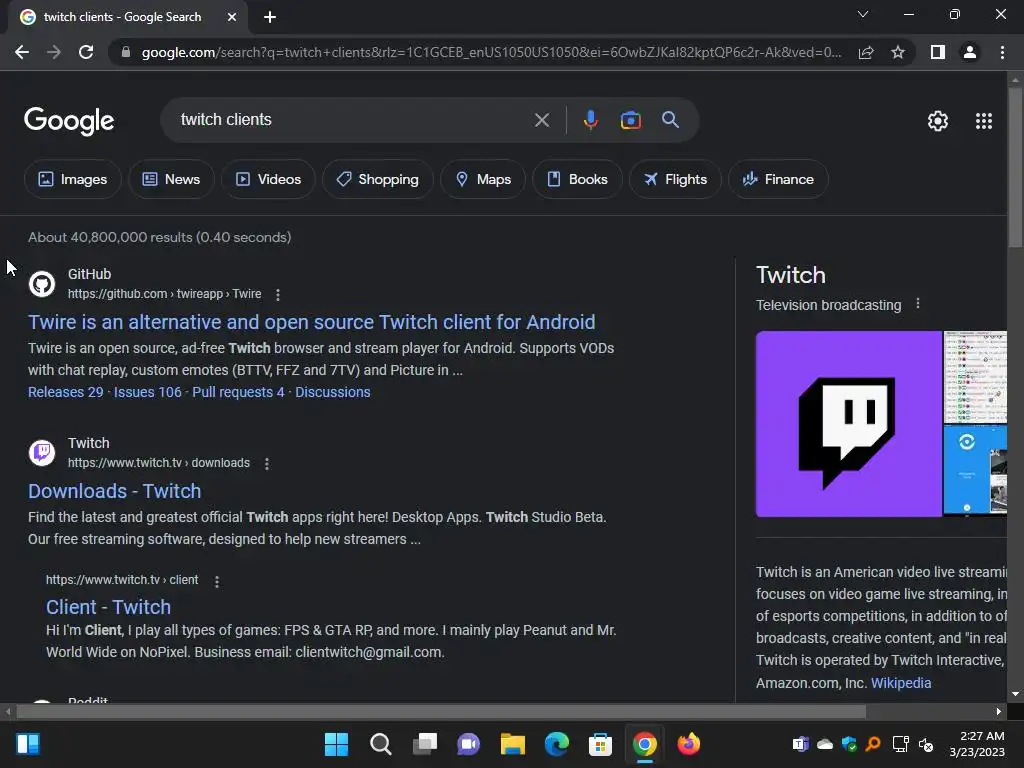Open Windows taskbar search

(x=381, y=744)
